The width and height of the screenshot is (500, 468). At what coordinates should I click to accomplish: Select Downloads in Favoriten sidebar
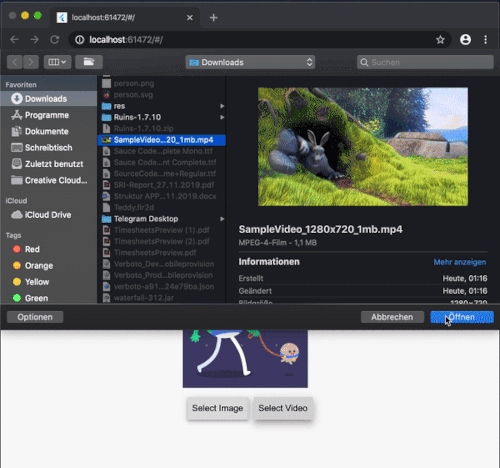click(49, 99)
